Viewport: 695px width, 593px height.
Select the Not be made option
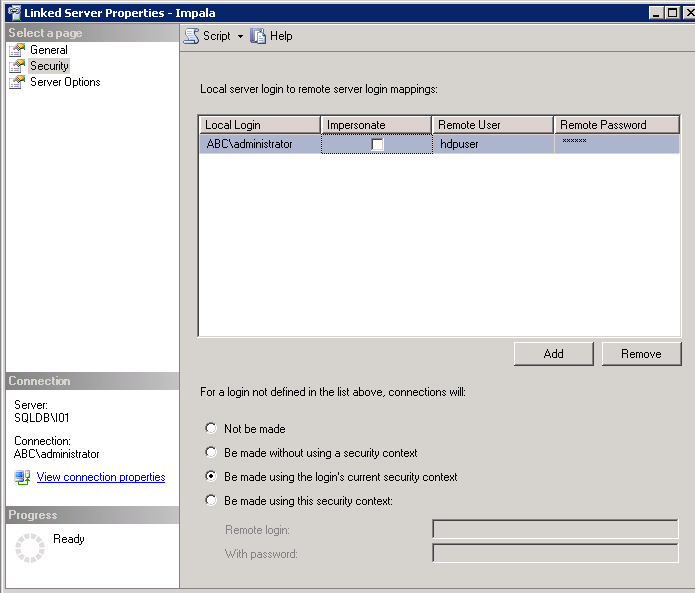pyautogui.click(x=211, y=429)
